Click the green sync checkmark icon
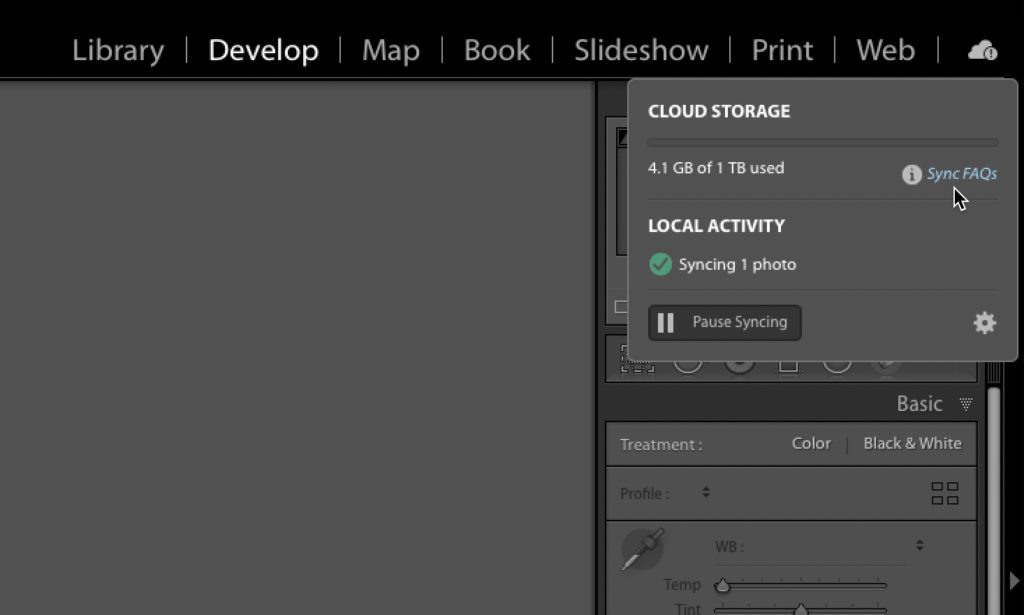The width and height of the screenshot is (1024, 615). (660, 264)
